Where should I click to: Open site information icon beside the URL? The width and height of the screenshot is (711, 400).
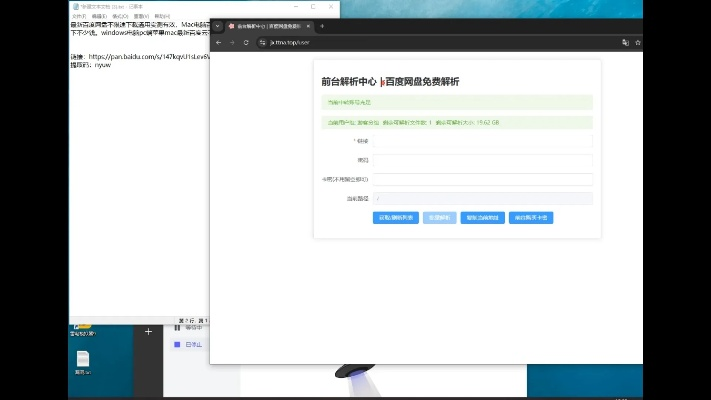coord(262,43)
